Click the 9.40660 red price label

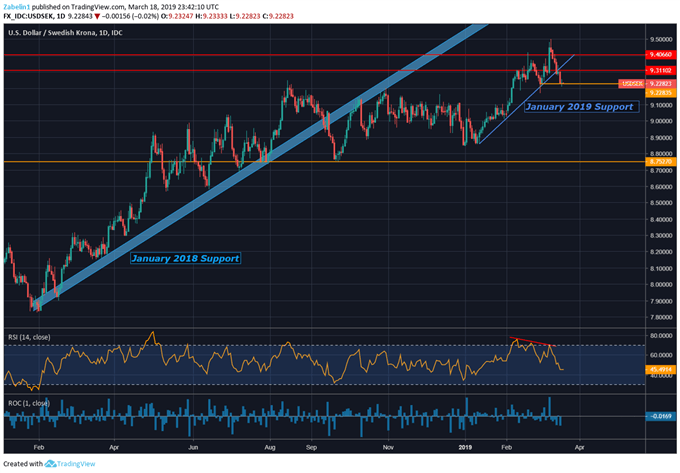coord(660,55)
